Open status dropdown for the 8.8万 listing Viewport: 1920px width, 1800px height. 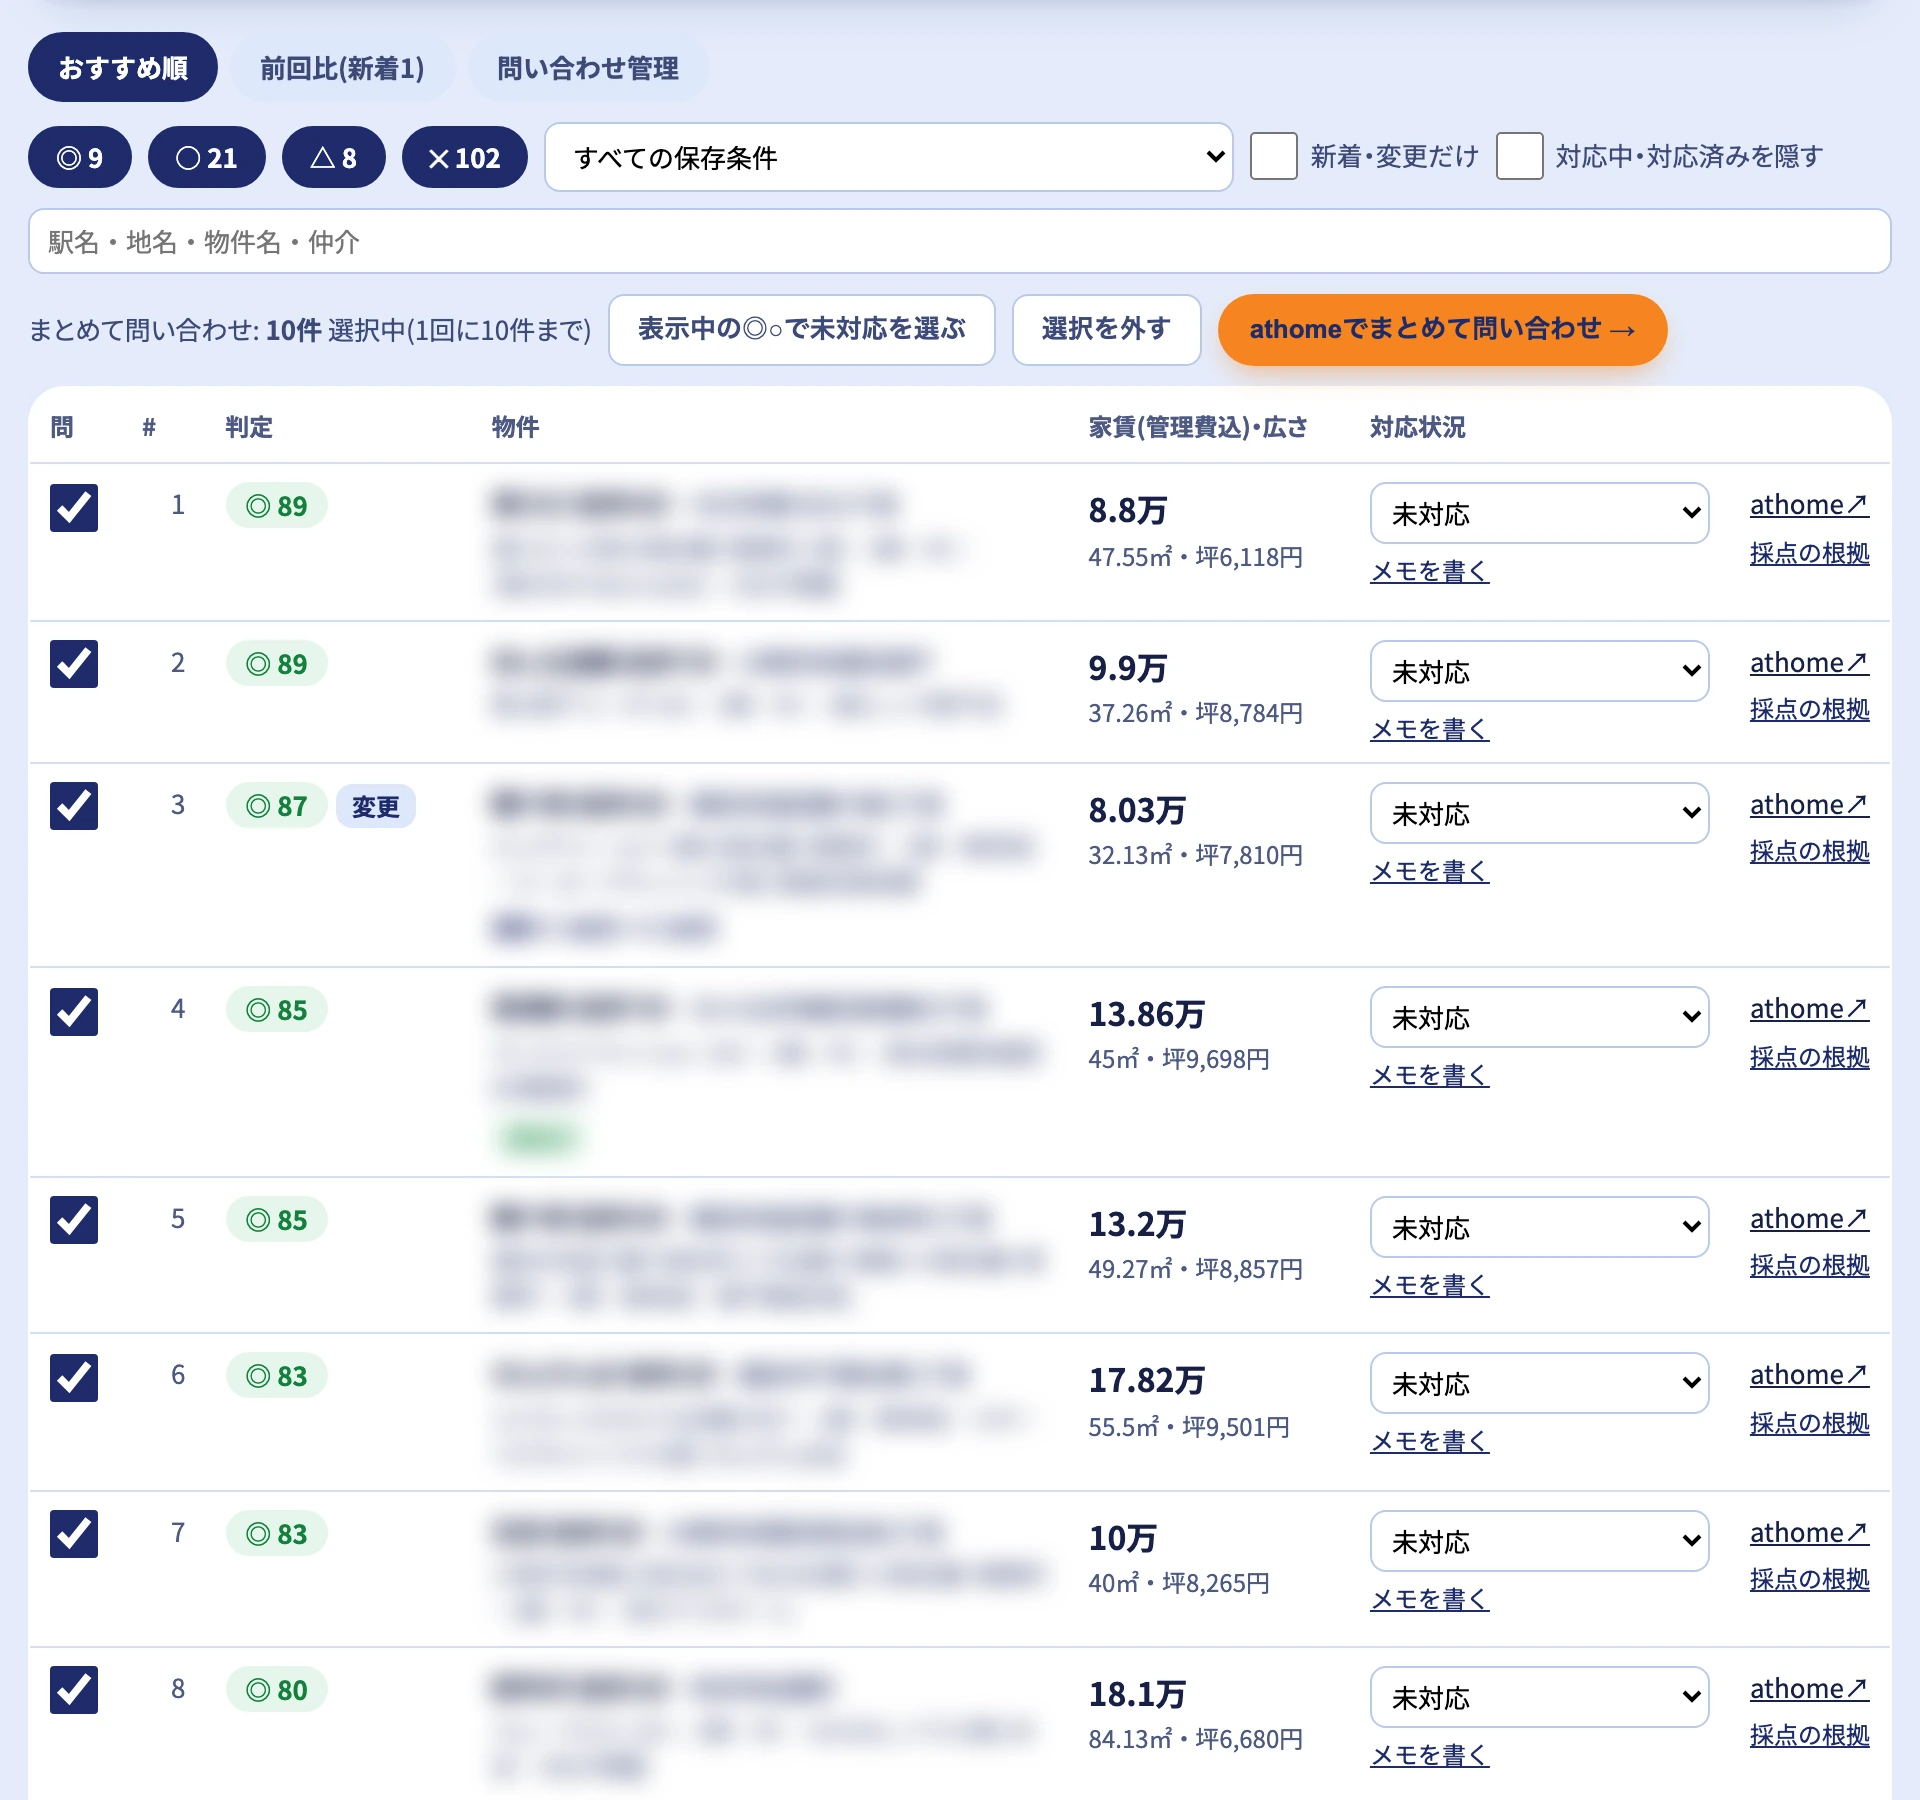(1540, 513)
